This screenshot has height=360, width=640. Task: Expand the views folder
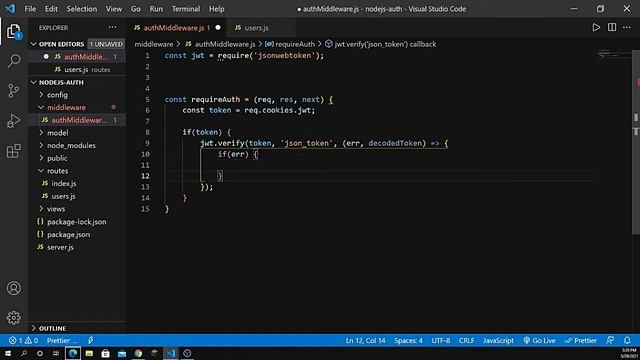click(x=78, y=209)
